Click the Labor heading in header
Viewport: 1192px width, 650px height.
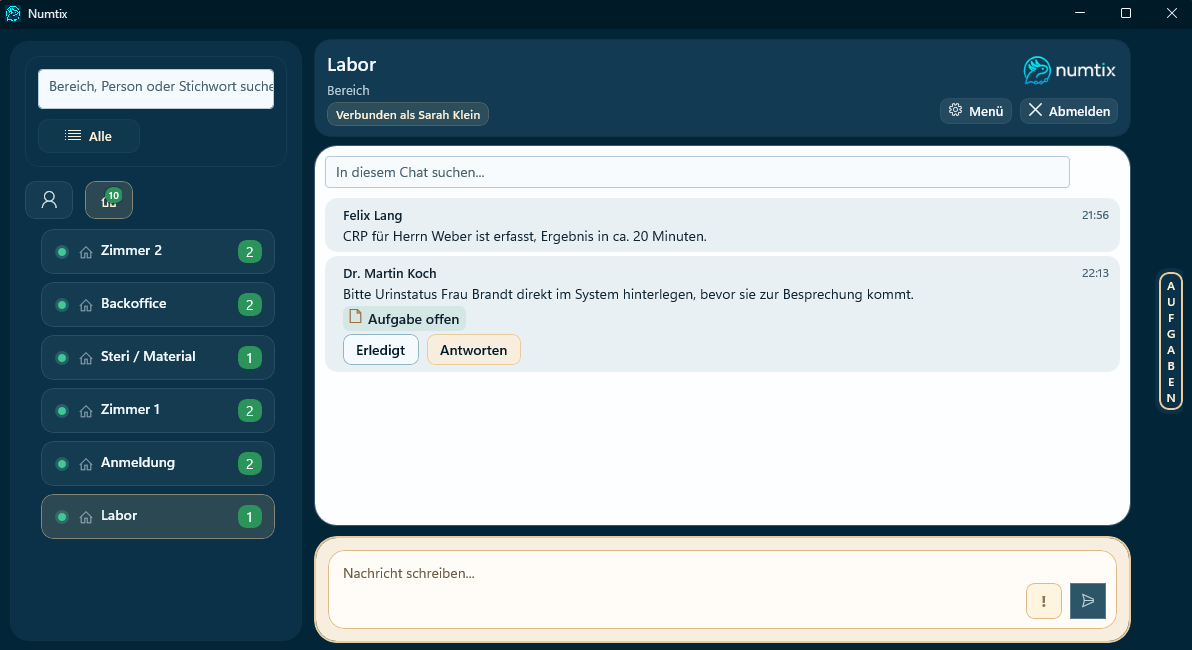(352, 65)
